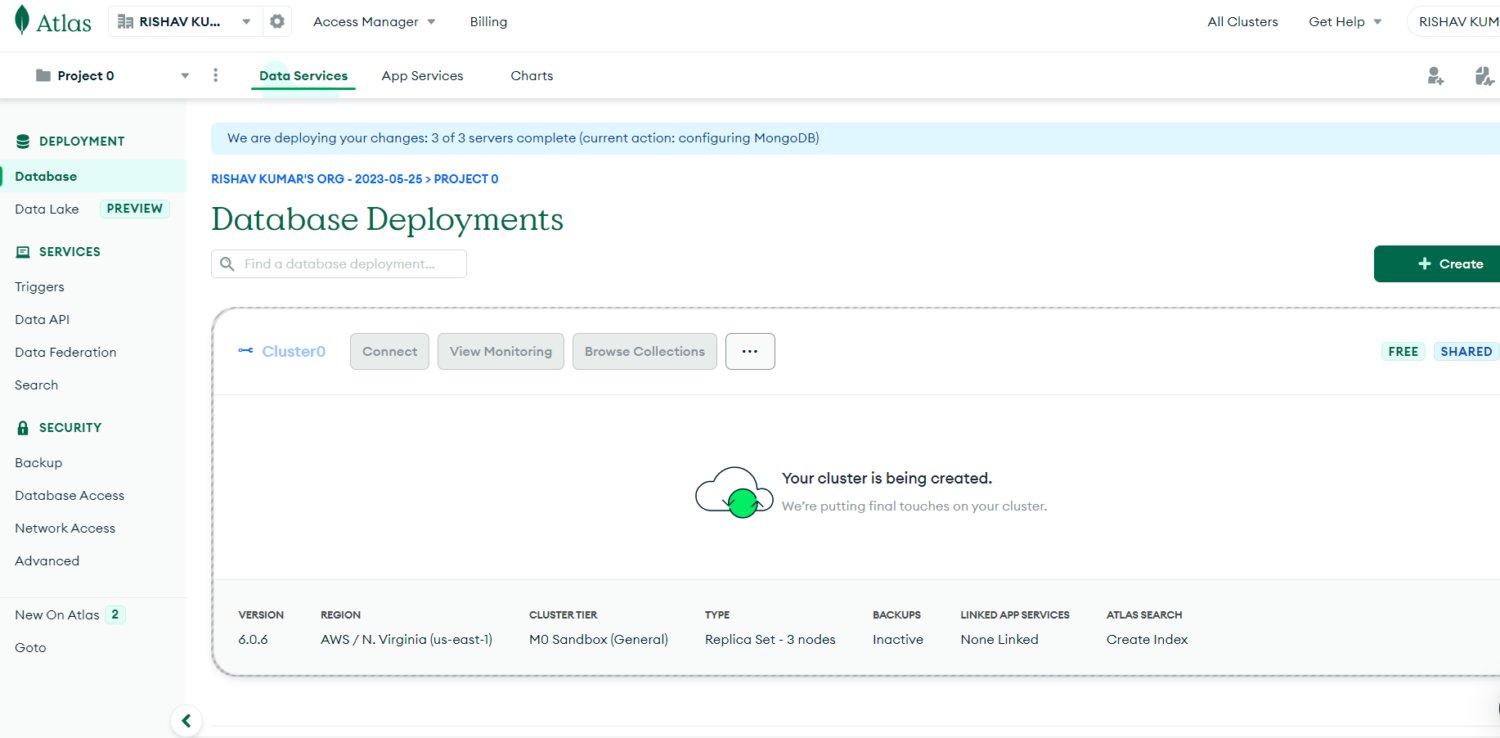Image resolution: width=1500 pixels, height=738 pixels.
Task: Click the Deployment database stack icon
Action: click(23, 141)
